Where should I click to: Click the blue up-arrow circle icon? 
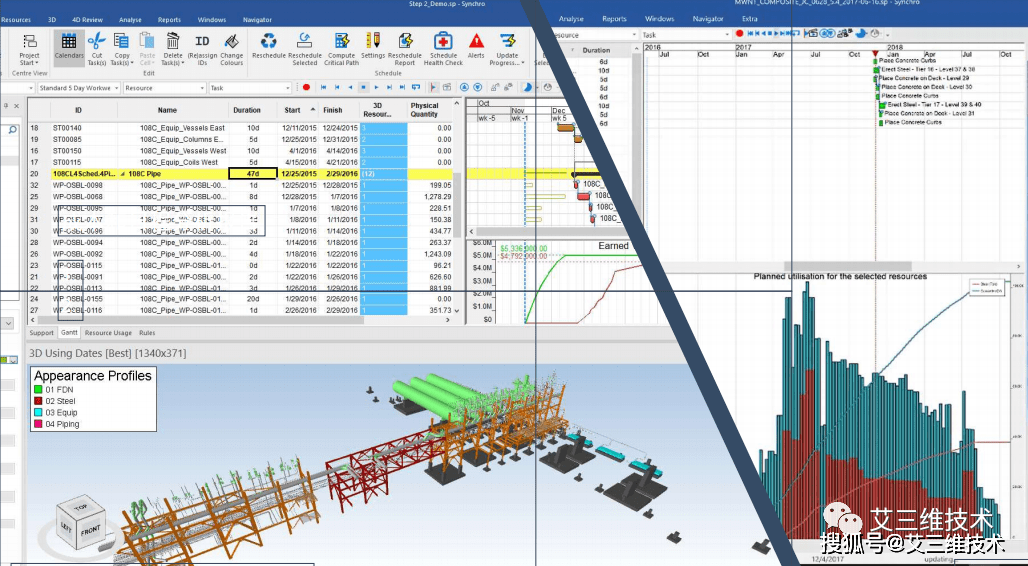pos(465,87)
